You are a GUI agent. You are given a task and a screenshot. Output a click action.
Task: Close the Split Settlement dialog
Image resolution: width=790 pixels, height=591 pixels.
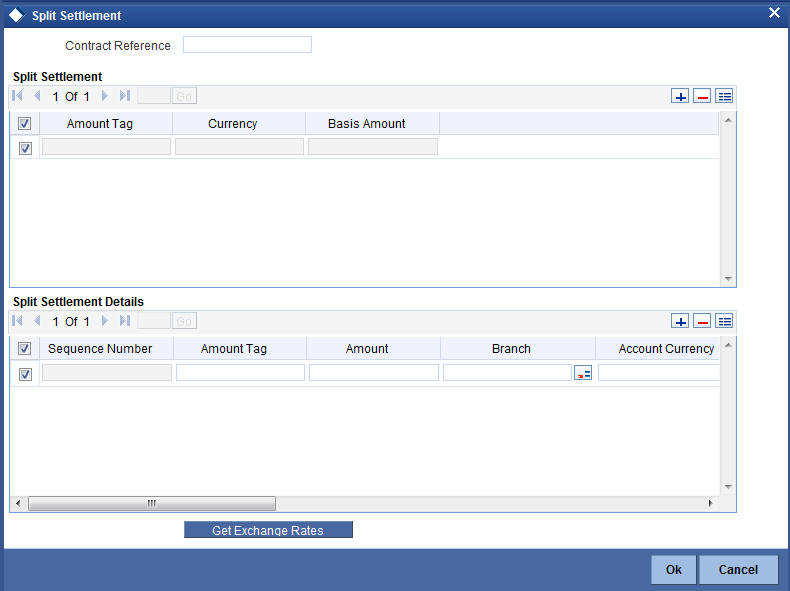(x=774, y=13)
